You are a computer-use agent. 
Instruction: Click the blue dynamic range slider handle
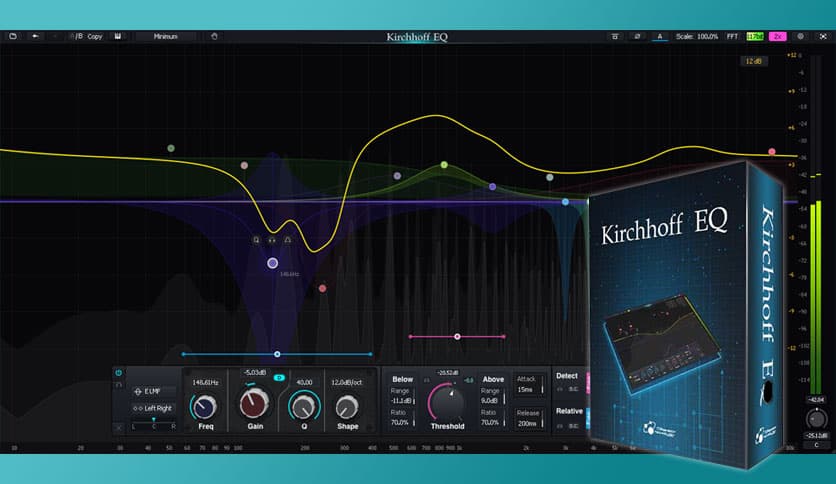tap(277, 354)
